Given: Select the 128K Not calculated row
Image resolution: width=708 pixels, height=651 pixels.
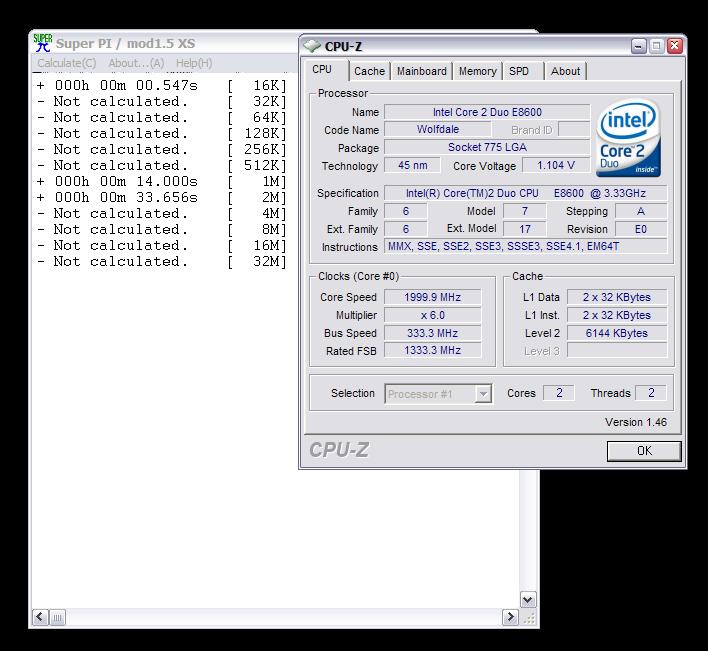Looking at the screenshot, I should [x=162, y=134].
